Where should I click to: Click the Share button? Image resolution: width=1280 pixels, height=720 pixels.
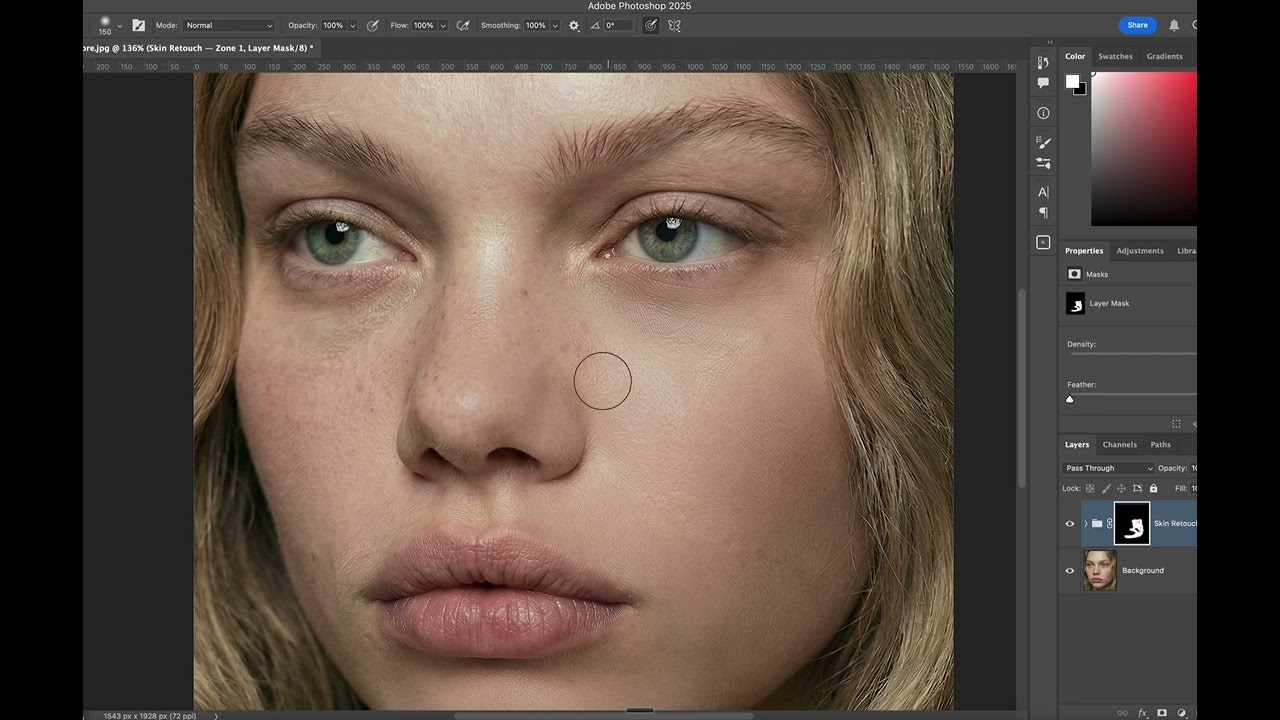click(x=1137, y=25)
